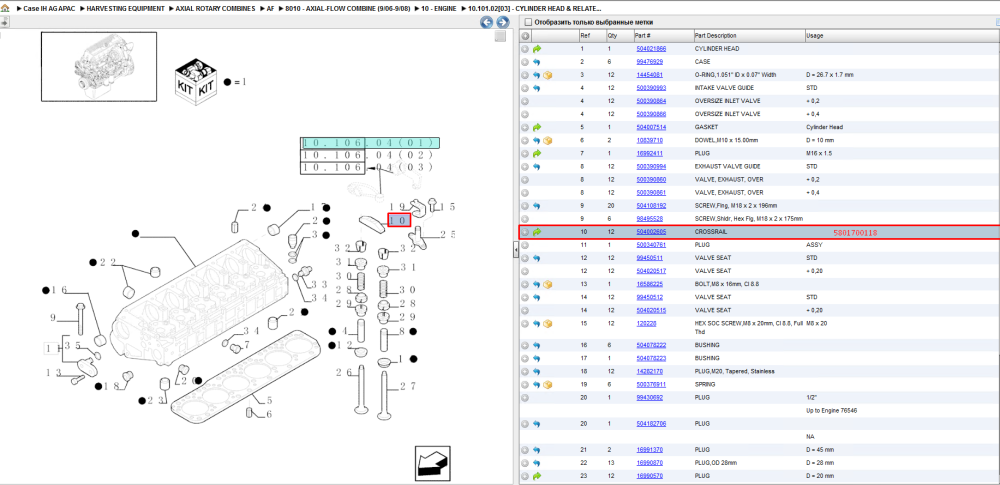Expand the side panel icon at top-left
This screenshot has width=1000, height=485.
(4, 23)
